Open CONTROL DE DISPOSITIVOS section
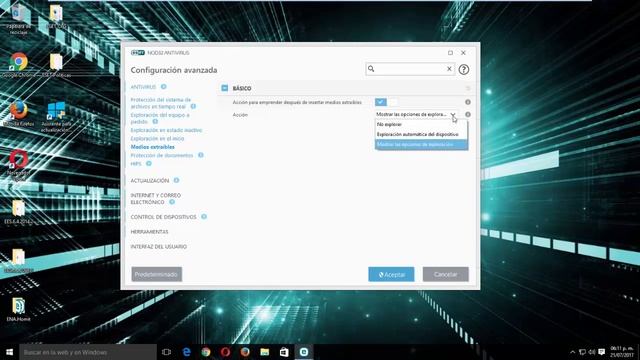 [x=163, y=217]
